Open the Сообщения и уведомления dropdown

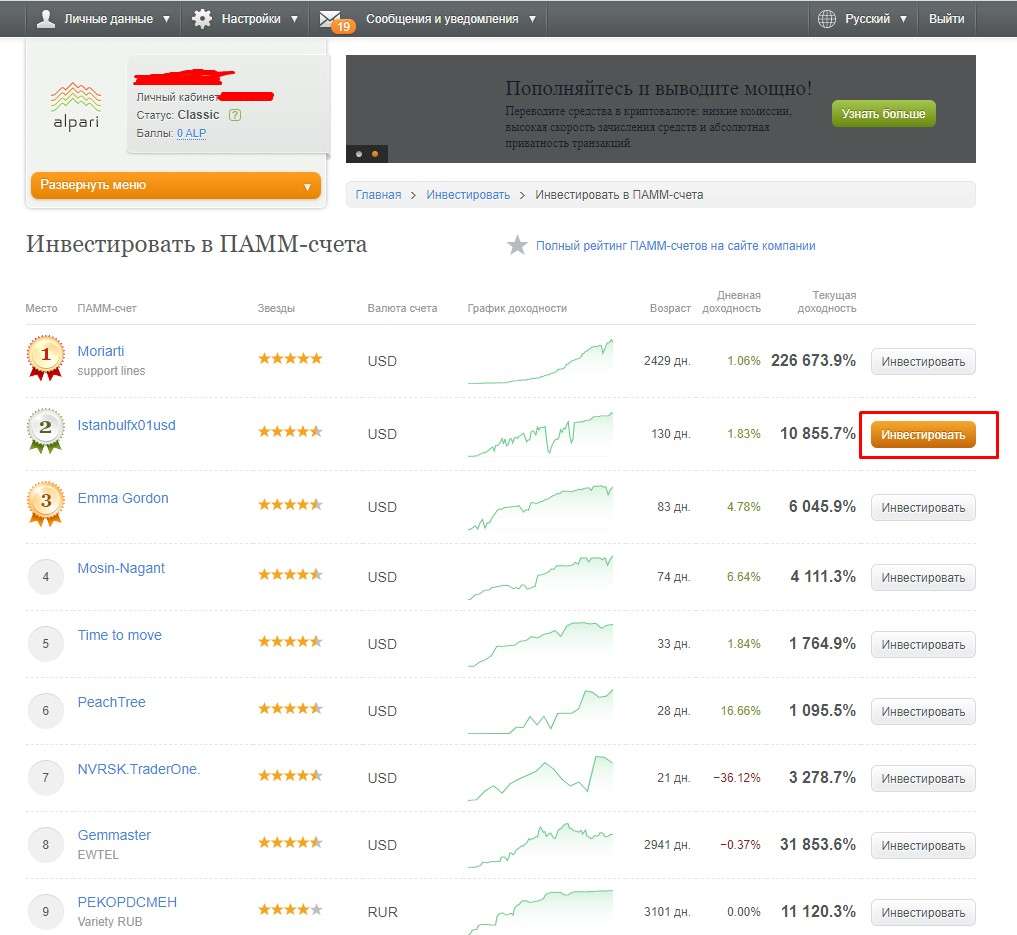click(429, 19)
